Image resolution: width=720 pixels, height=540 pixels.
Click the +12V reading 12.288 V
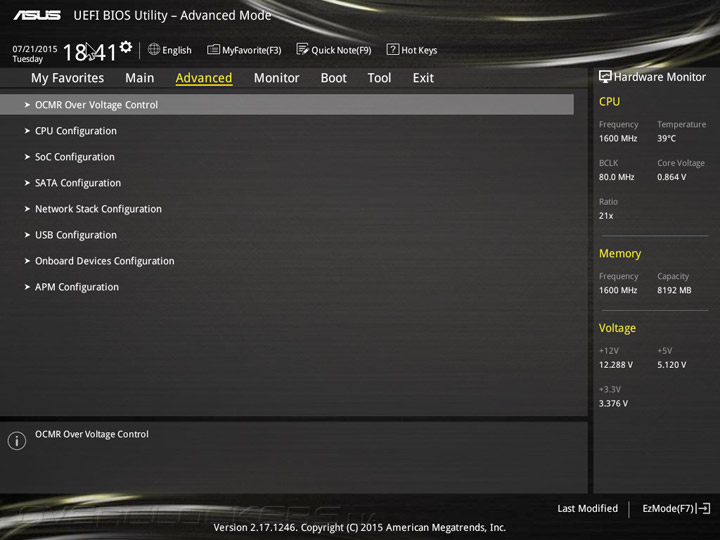616,365
